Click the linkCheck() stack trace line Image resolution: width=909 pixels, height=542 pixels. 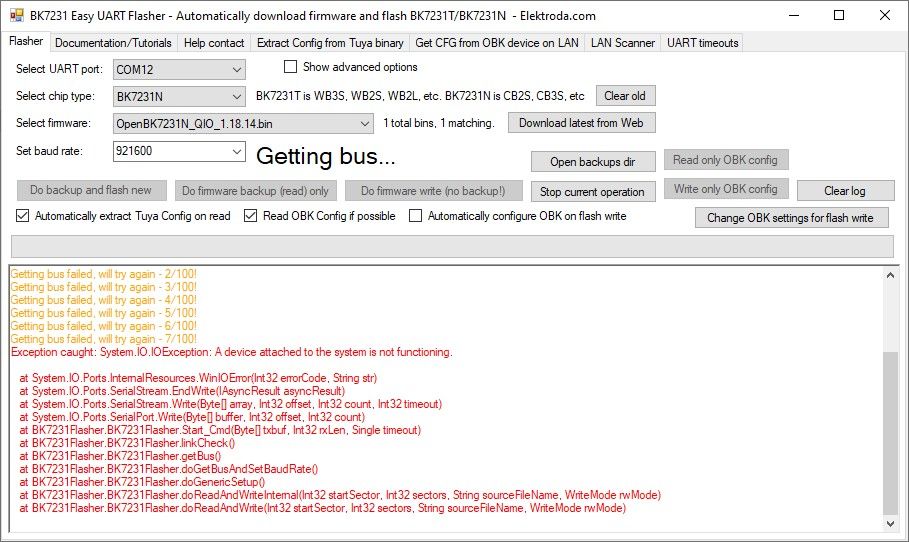tap(127, 443)
